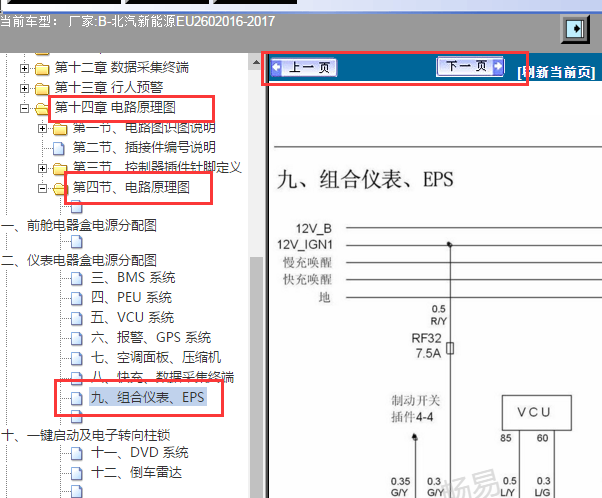
Task: Open 六、报警、GPS 系统 page
Action: click(151, 337)
